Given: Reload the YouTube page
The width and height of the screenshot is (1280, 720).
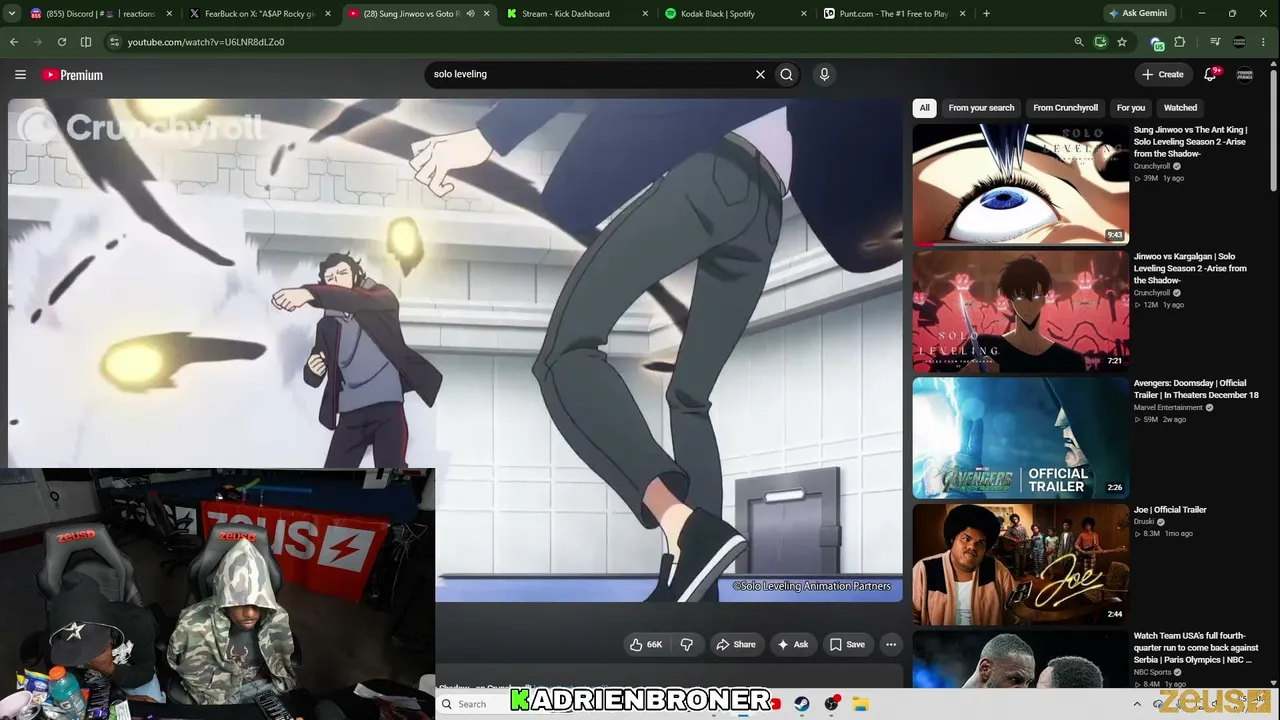Looking at the screenshot, I should coord(62,42).
